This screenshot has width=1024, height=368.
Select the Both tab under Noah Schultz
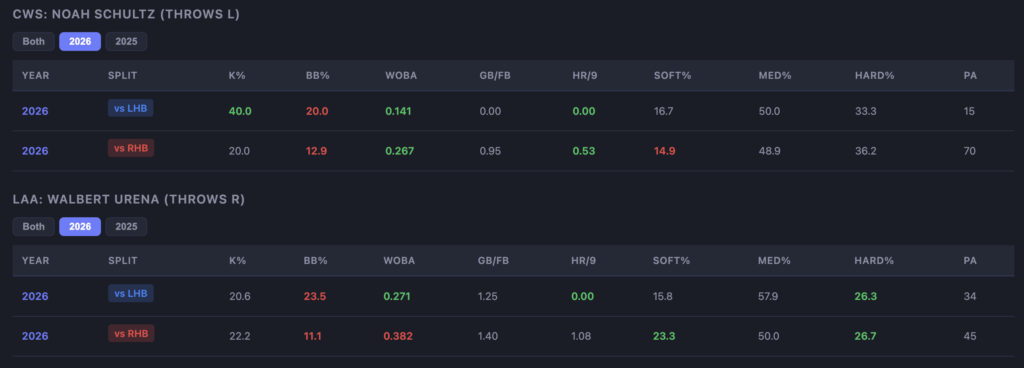pos(34,41)
